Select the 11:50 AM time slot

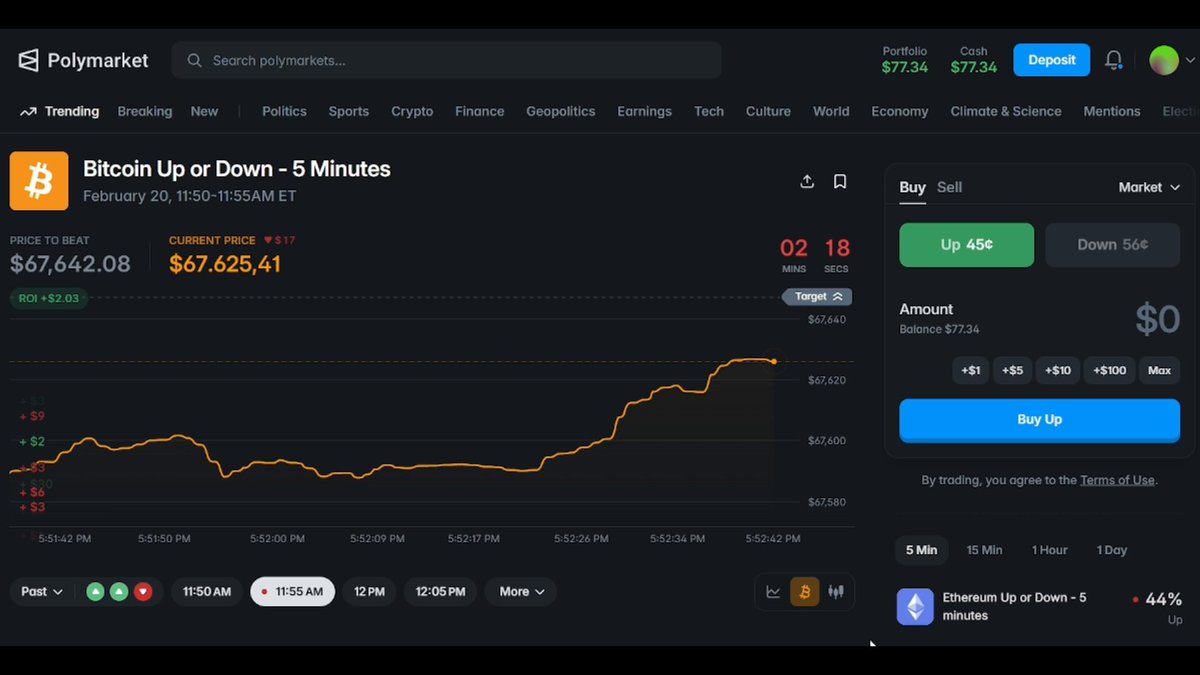(207, 591)
